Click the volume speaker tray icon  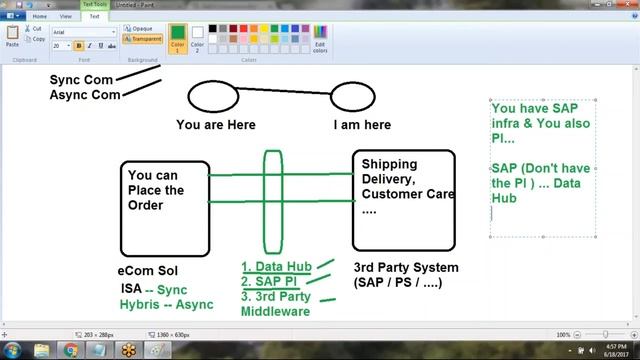[592, 351]
